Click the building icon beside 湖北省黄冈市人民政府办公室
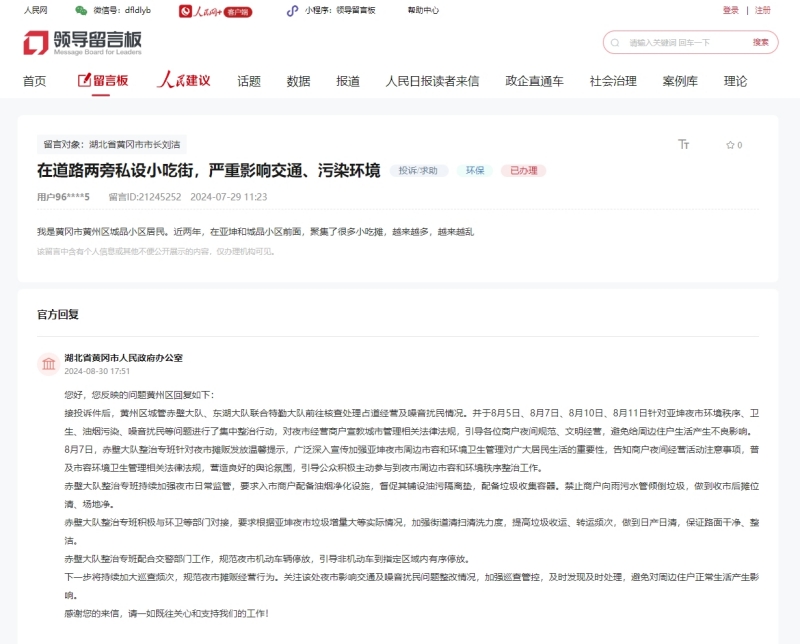This screenshot has height=644, width=800. tap(51, 364)
